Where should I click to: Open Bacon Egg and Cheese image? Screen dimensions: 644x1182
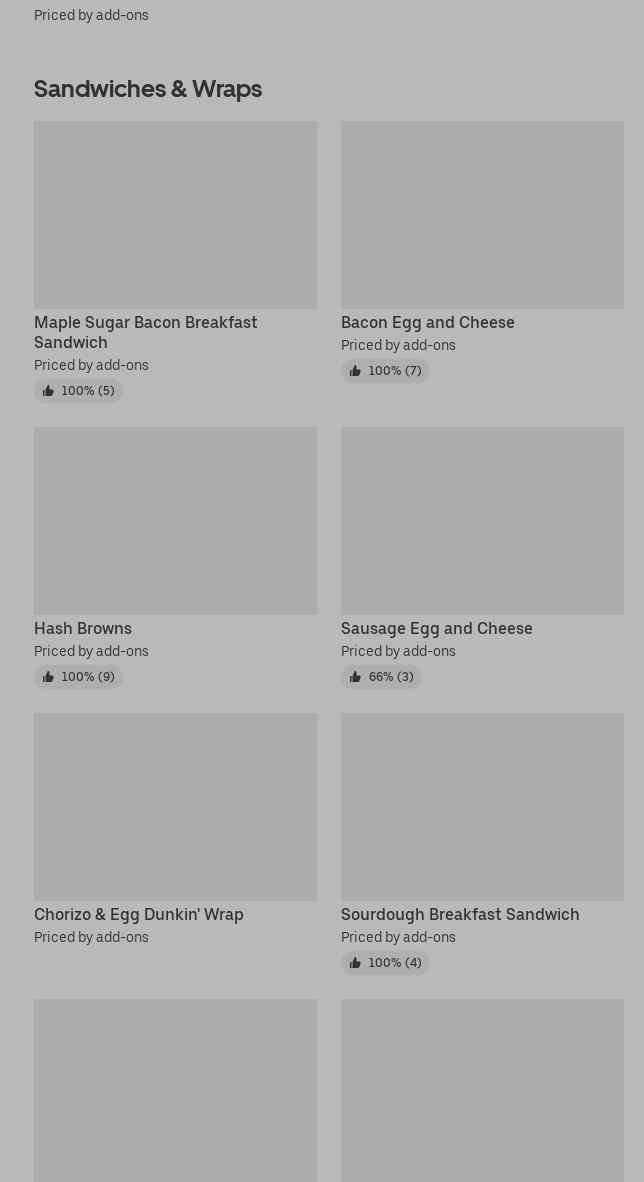point(482,215)
